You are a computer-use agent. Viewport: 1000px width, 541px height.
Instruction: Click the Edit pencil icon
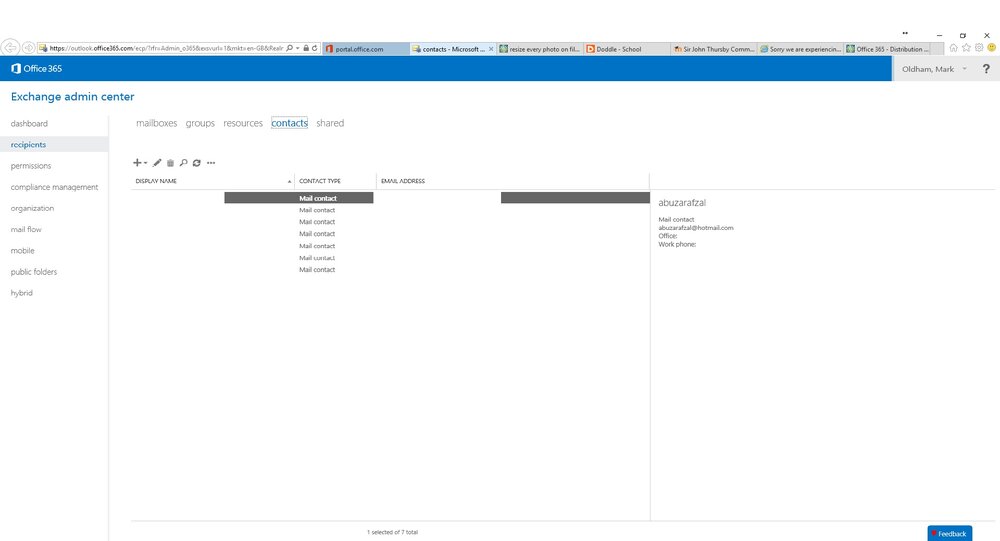[x=157, y=163]
